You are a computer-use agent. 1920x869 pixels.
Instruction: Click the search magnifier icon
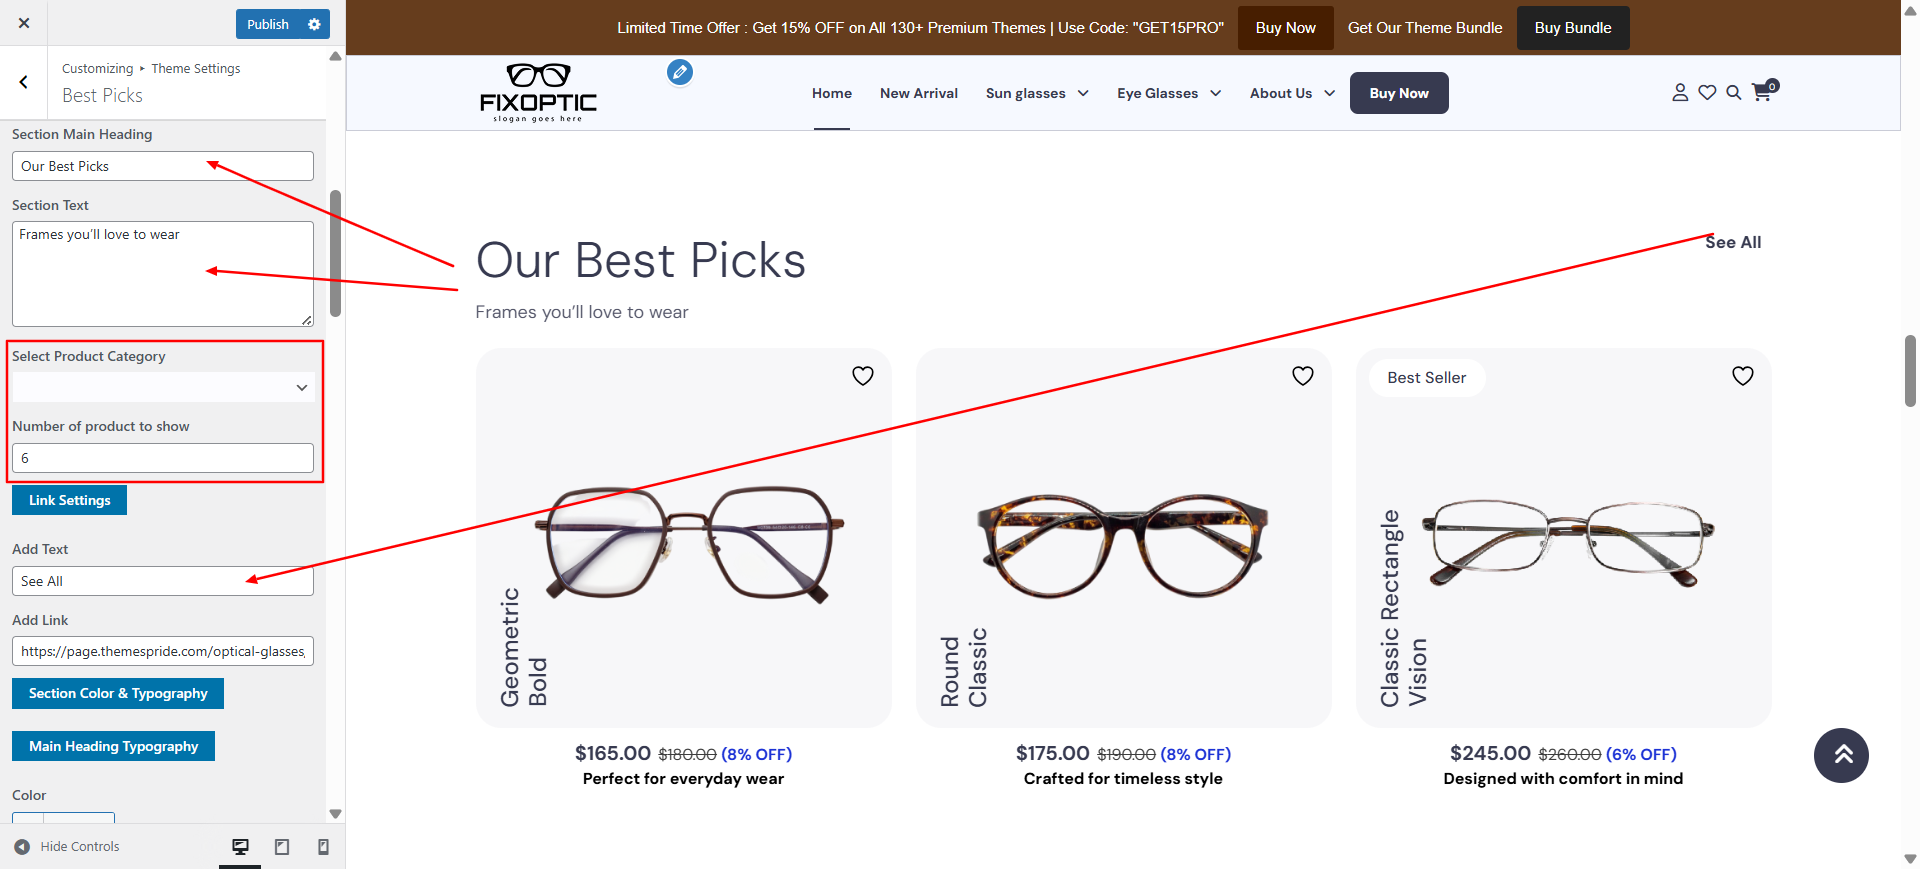click(1734, 93)
